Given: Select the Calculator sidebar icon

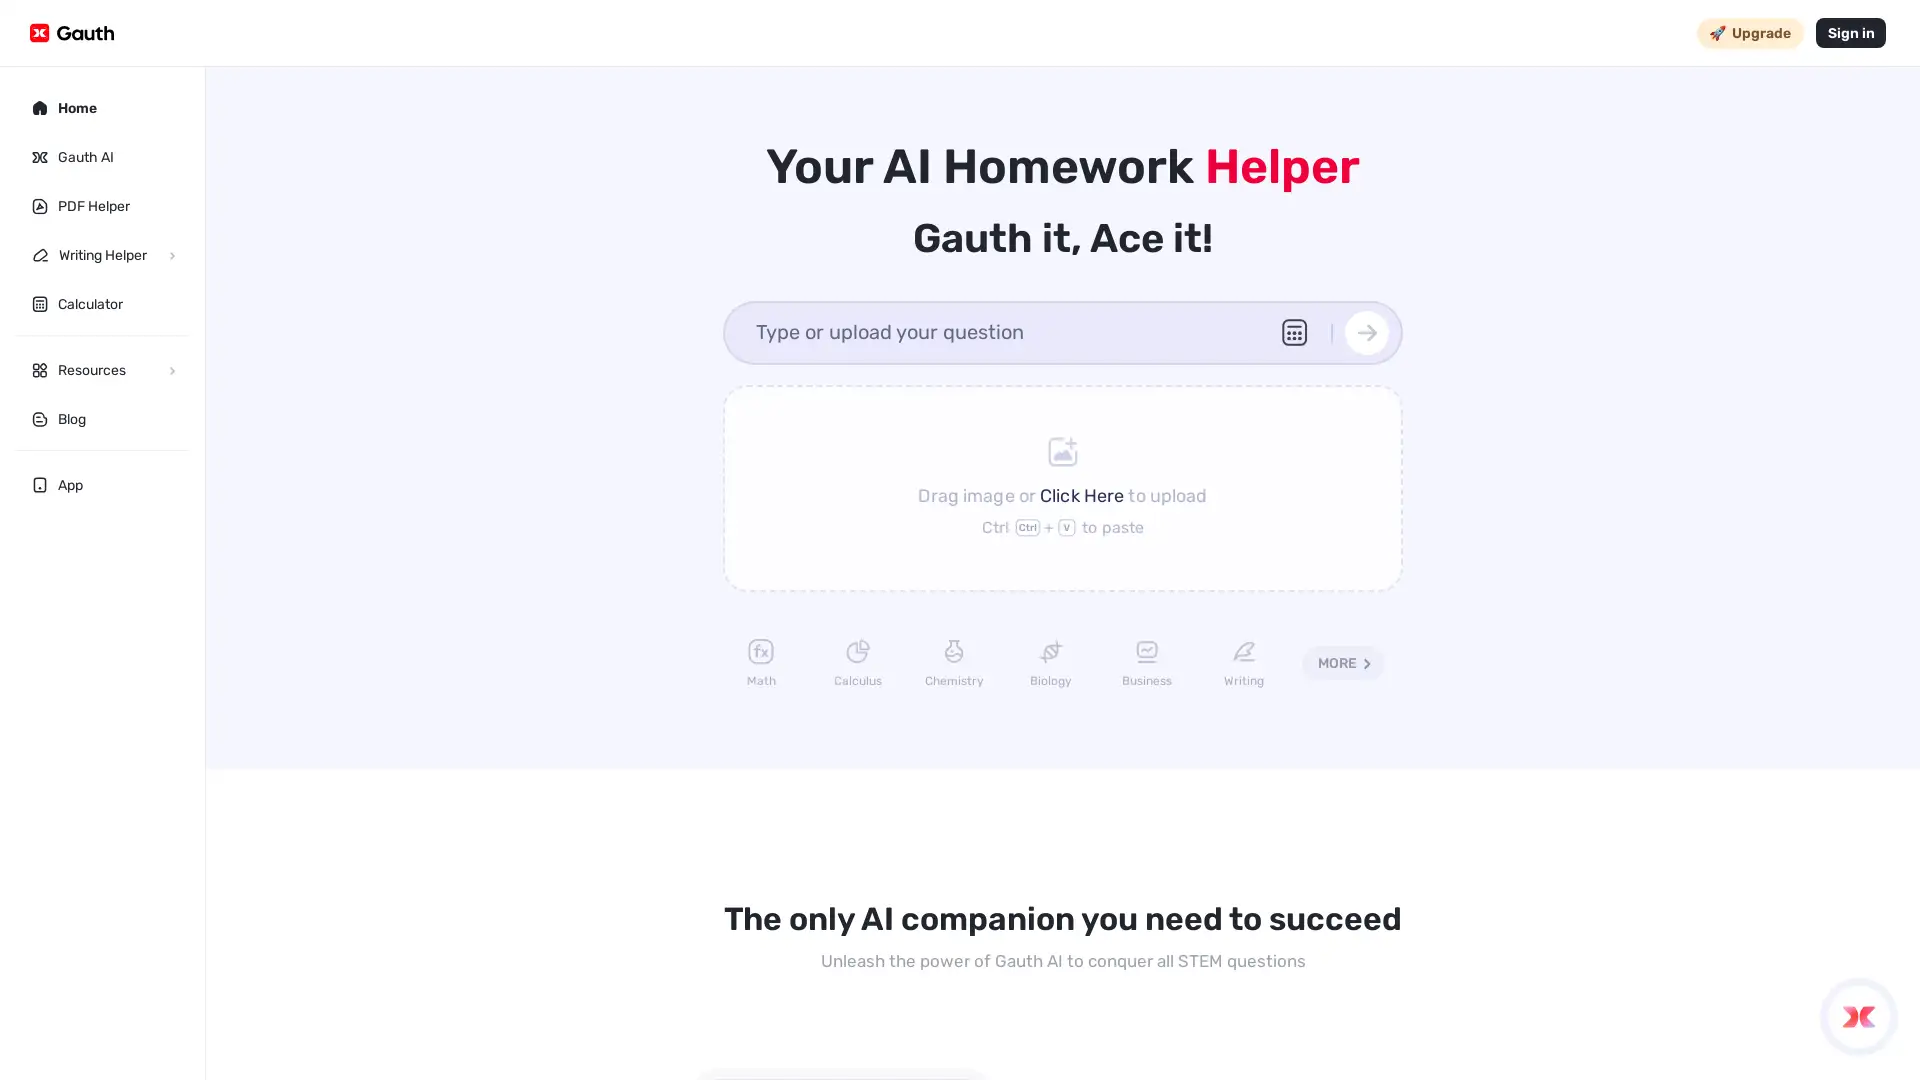Looking at the screenshot, I should coord(40,303).
